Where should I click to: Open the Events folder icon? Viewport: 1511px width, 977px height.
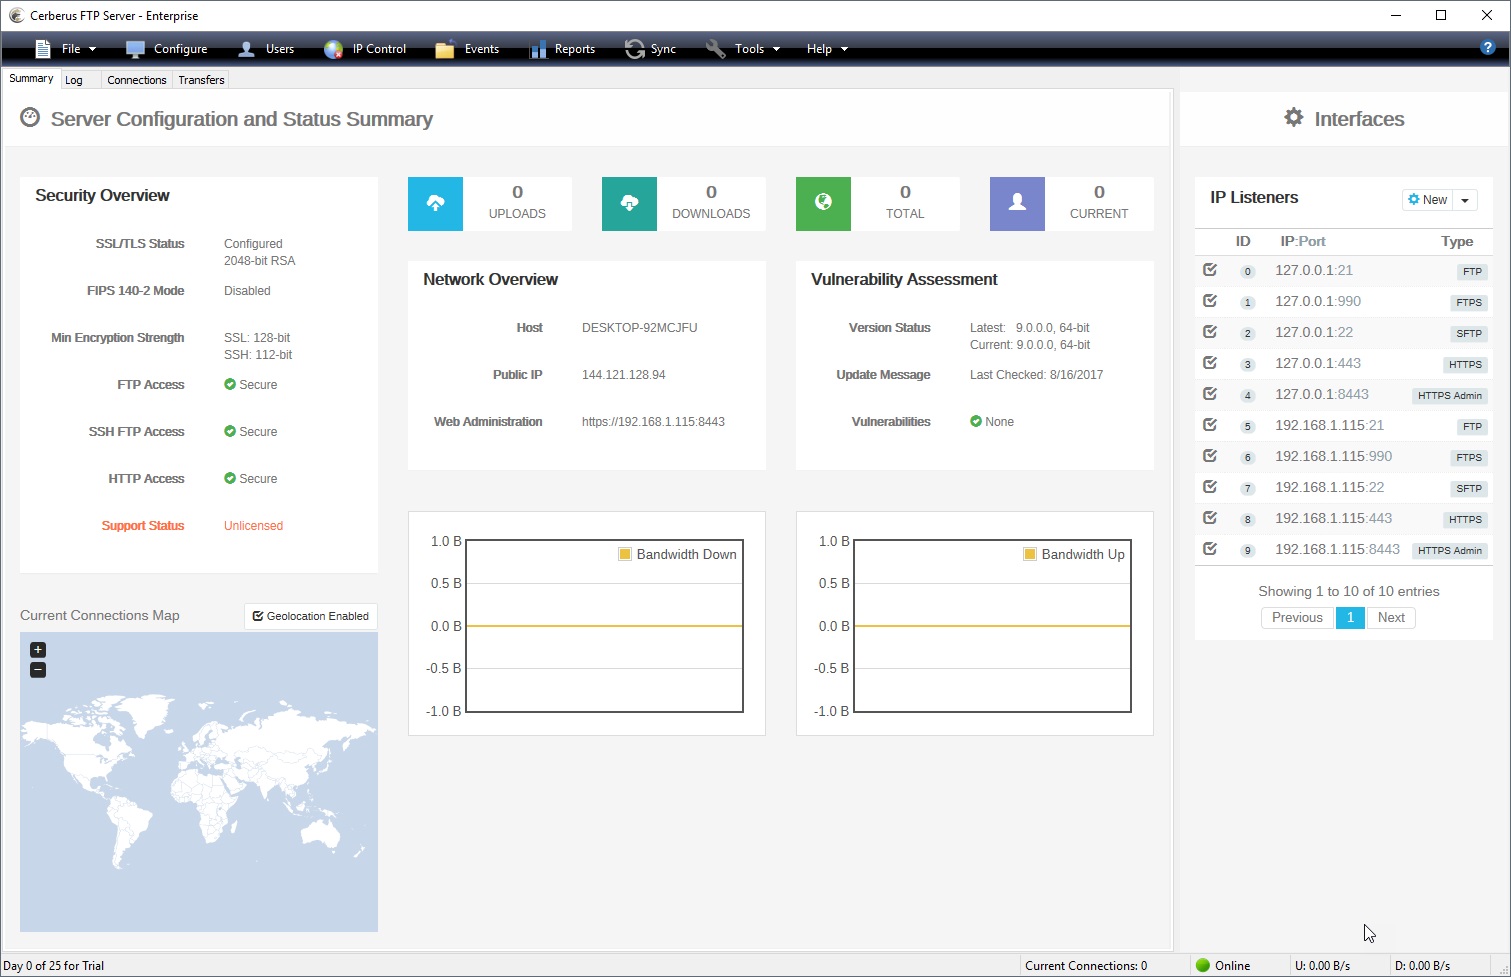tap(445, 49)
